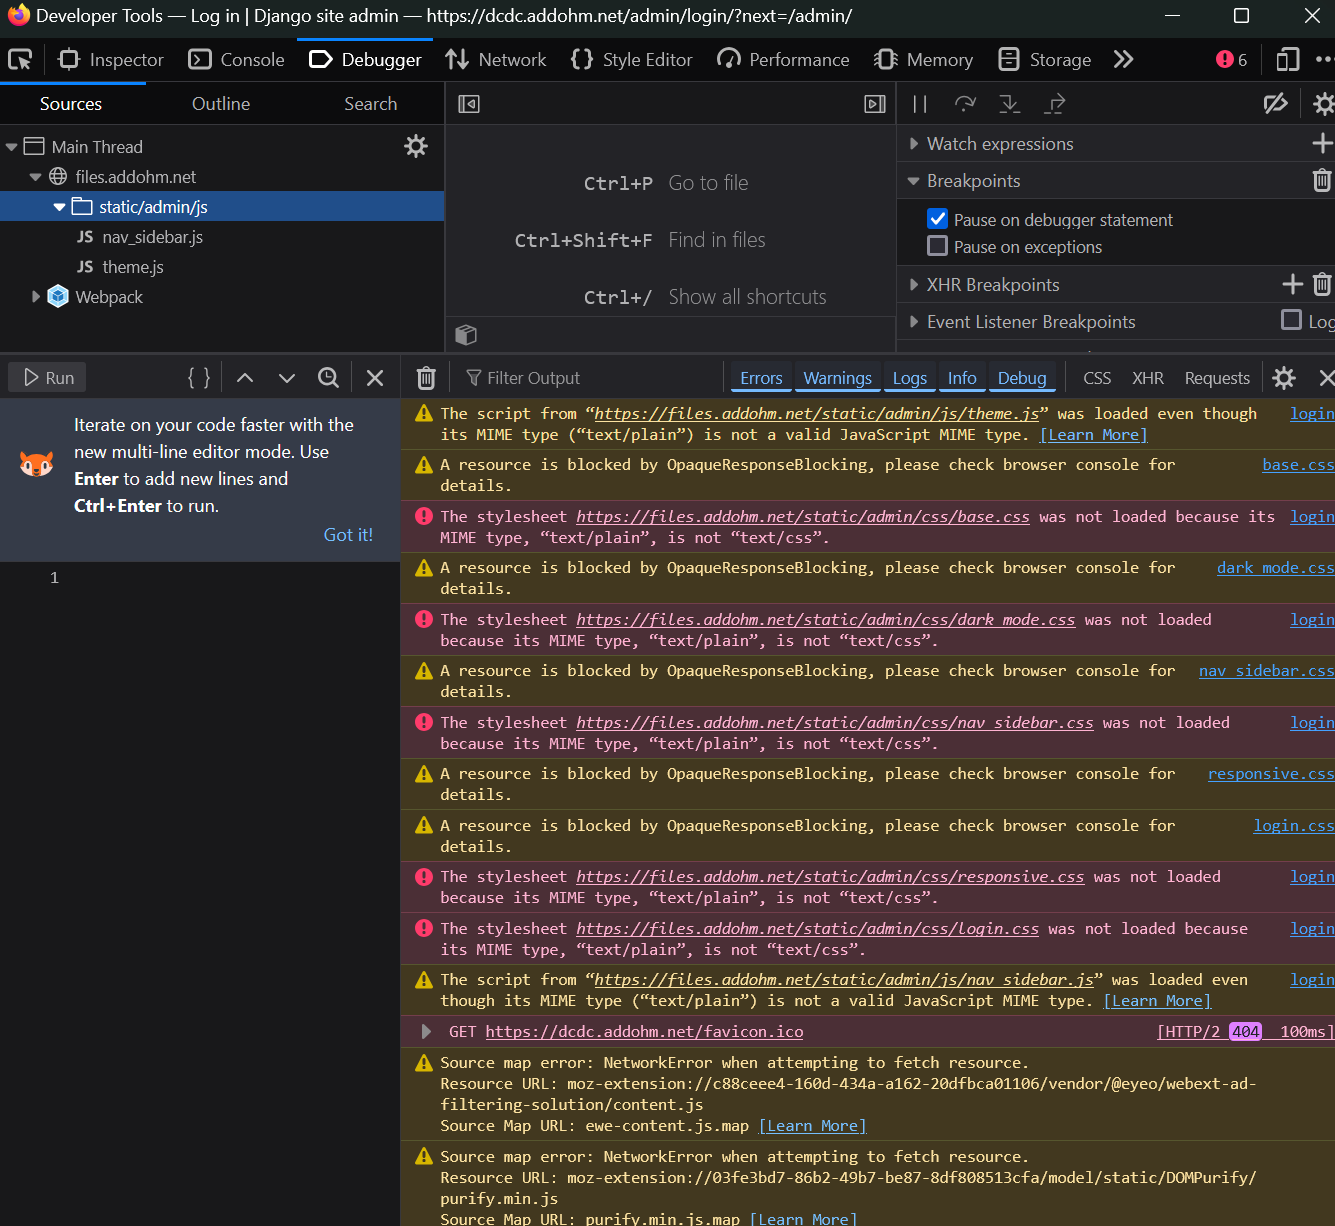Screen dimensions: 1335x1226
Task: Close the split console
Action: coord(1326,377)
